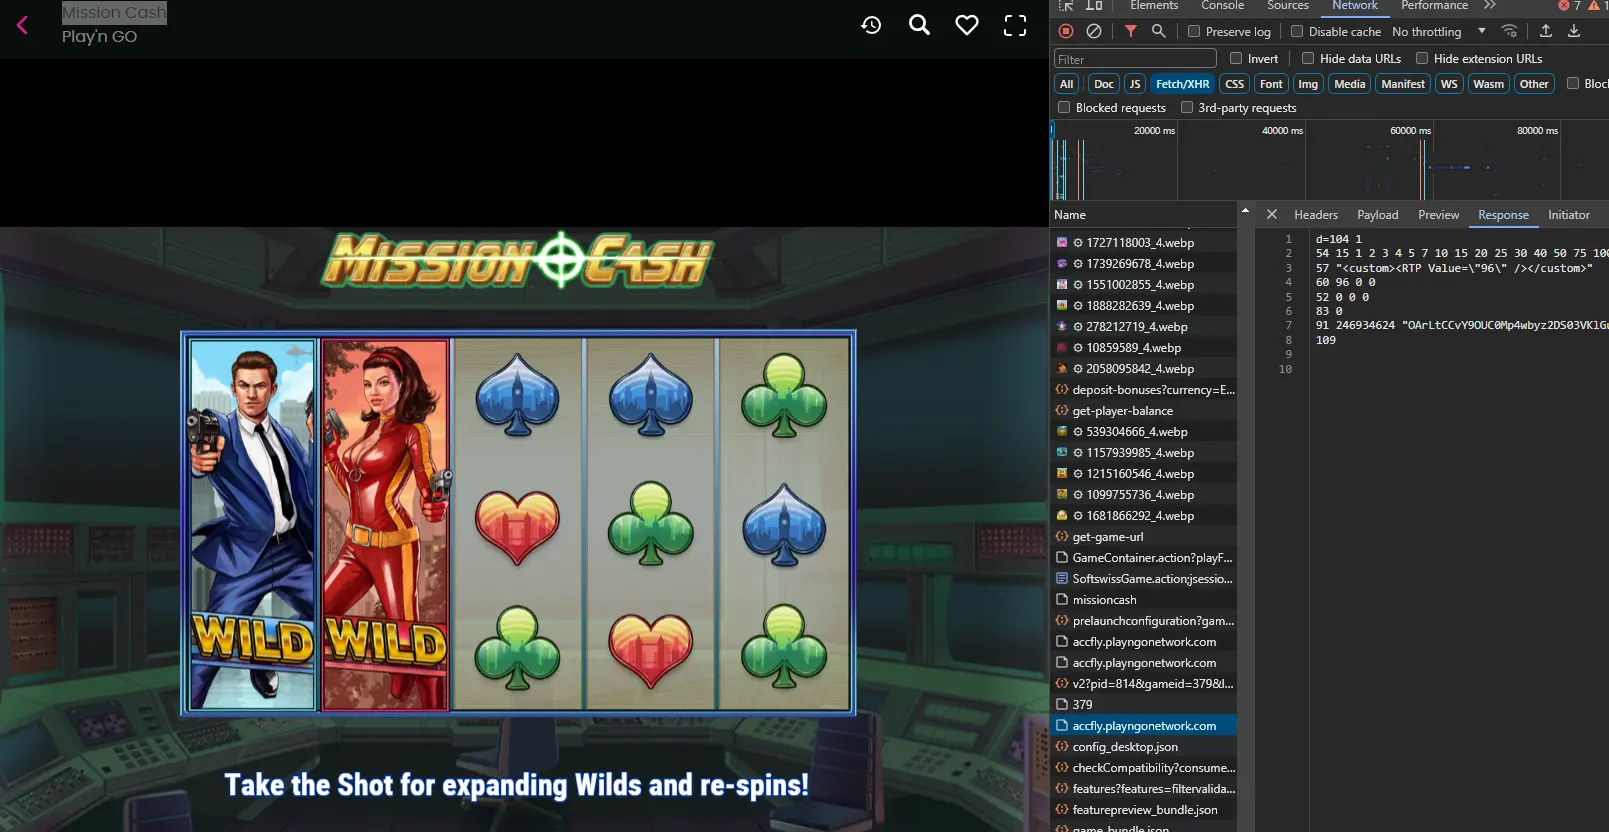Open network search magnifier in DevTools
The width and height of the screenshot is (1609, 832).
coord(1159,31)
